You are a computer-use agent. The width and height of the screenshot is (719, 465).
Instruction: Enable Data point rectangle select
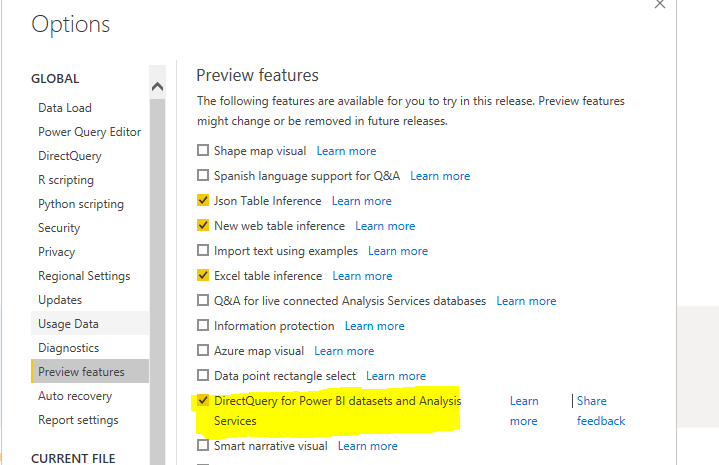pos(203,375)
